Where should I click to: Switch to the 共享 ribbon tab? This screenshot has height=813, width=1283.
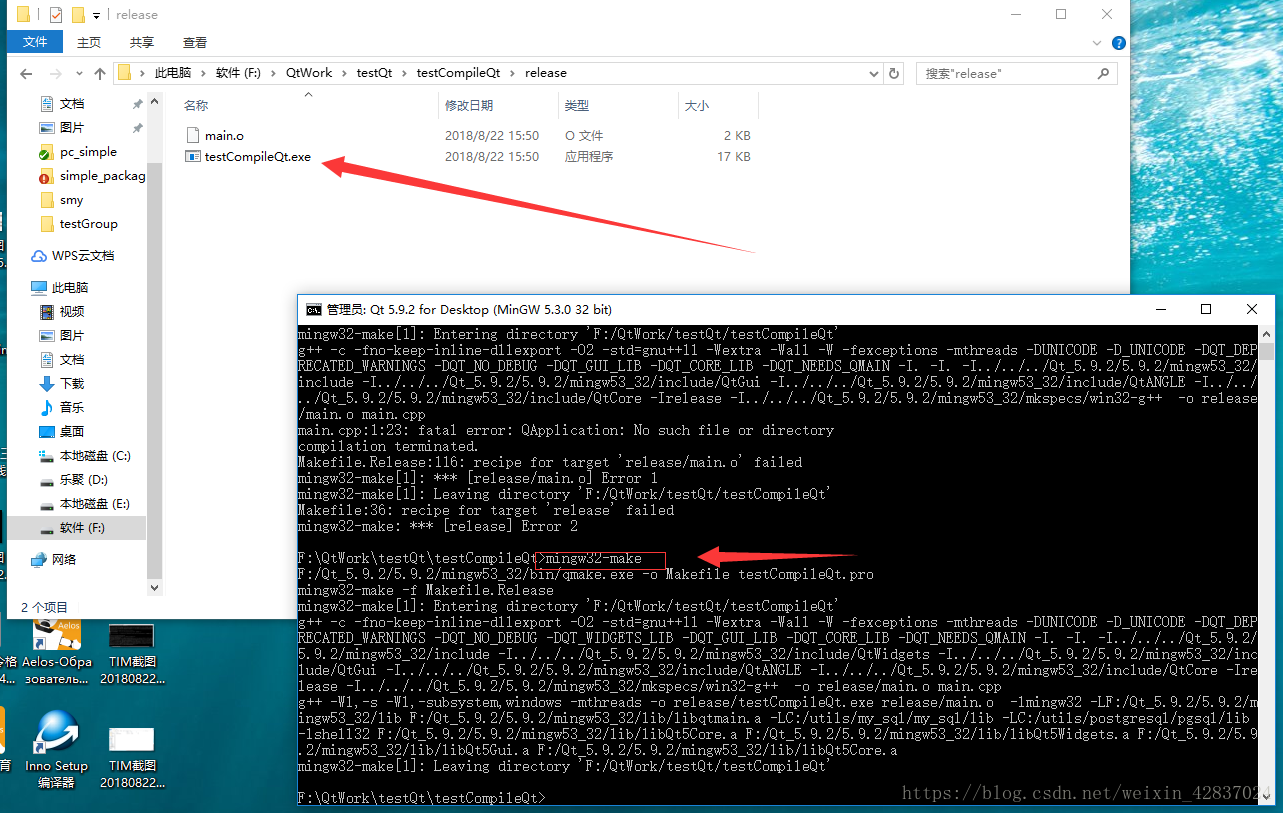click(142, 42)
